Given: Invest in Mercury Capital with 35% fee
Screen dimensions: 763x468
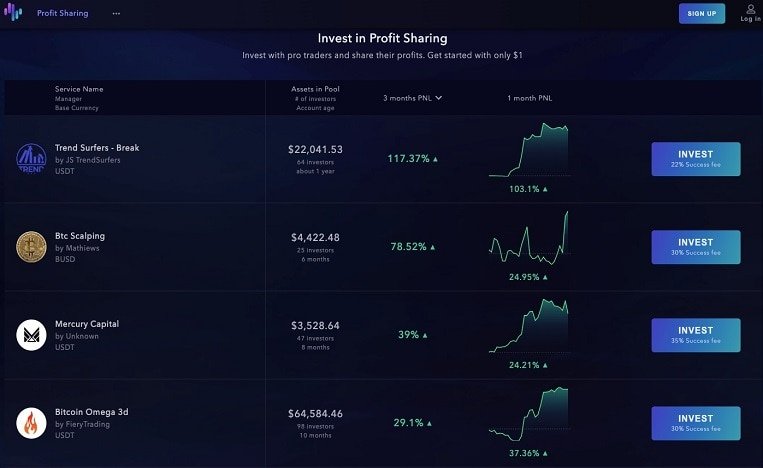Looking at the screenshot, I should click(x=695, y=335).
